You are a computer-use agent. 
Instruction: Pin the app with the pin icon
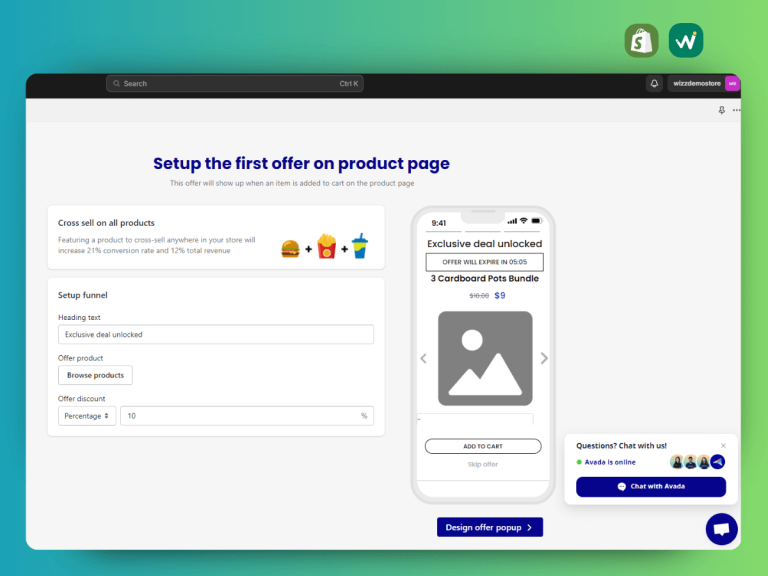pyautogui.click(x=721, y=110)
